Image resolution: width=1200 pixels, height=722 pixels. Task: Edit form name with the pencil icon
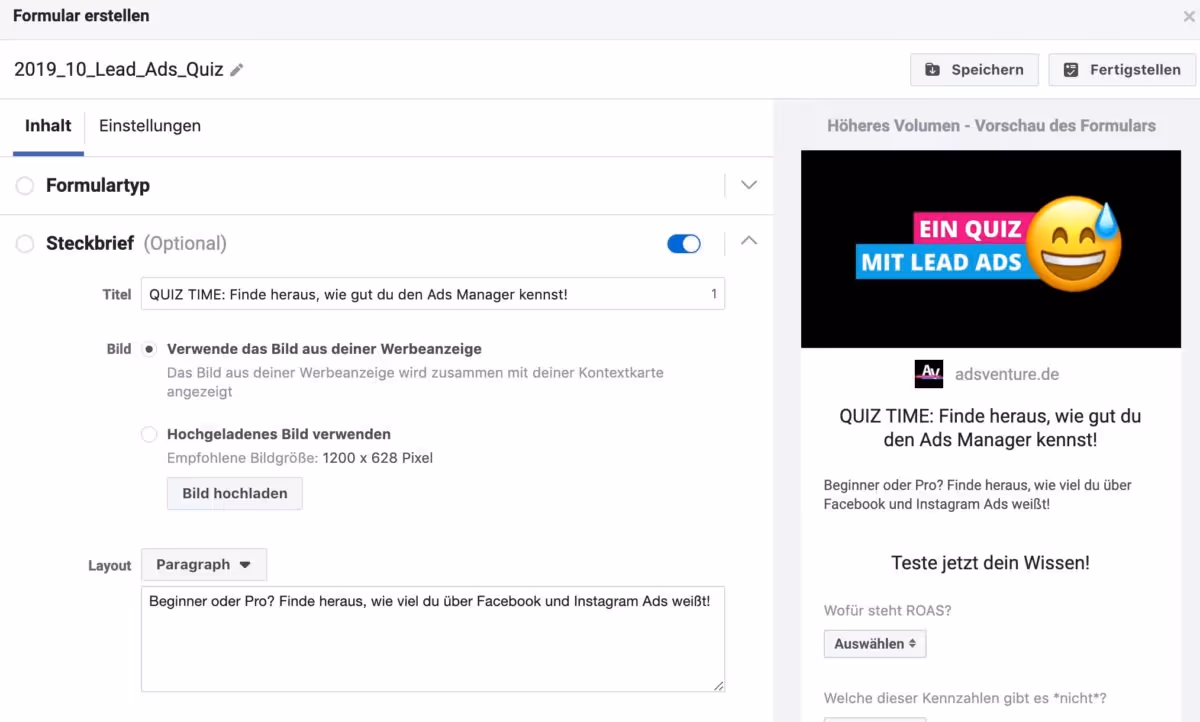237,70
